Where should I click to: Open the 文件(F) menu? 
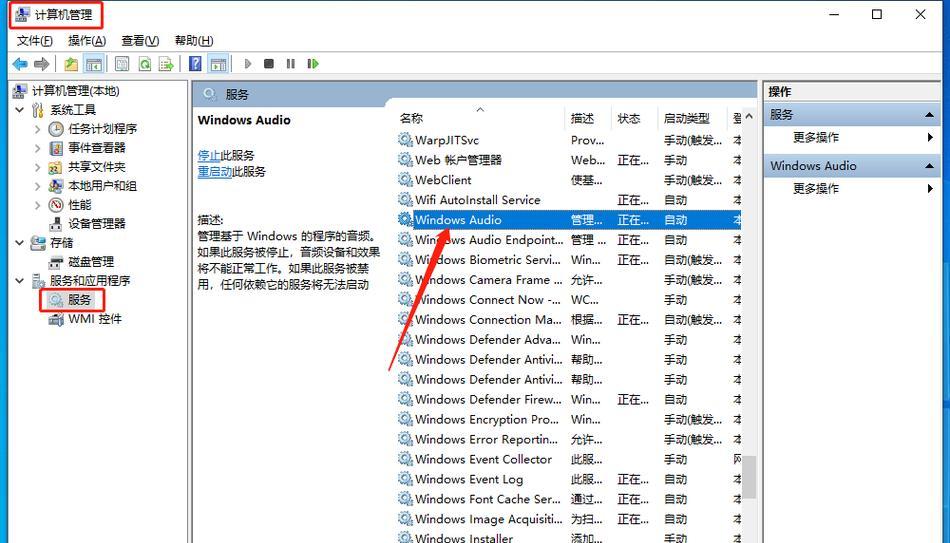coord(35,41)
